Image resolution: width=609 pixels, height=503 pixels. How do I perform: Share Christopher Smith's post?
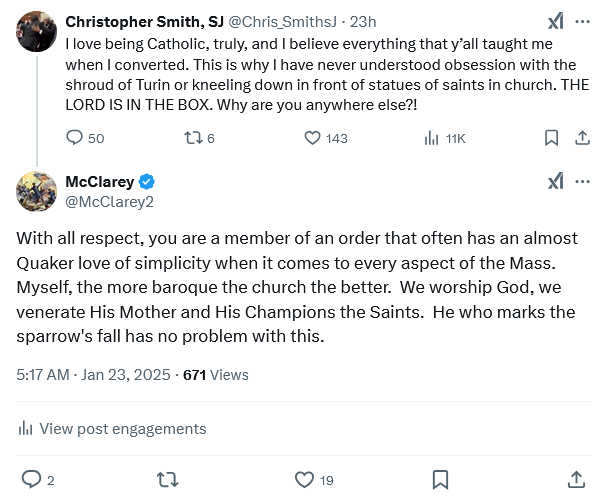point(581,138)
